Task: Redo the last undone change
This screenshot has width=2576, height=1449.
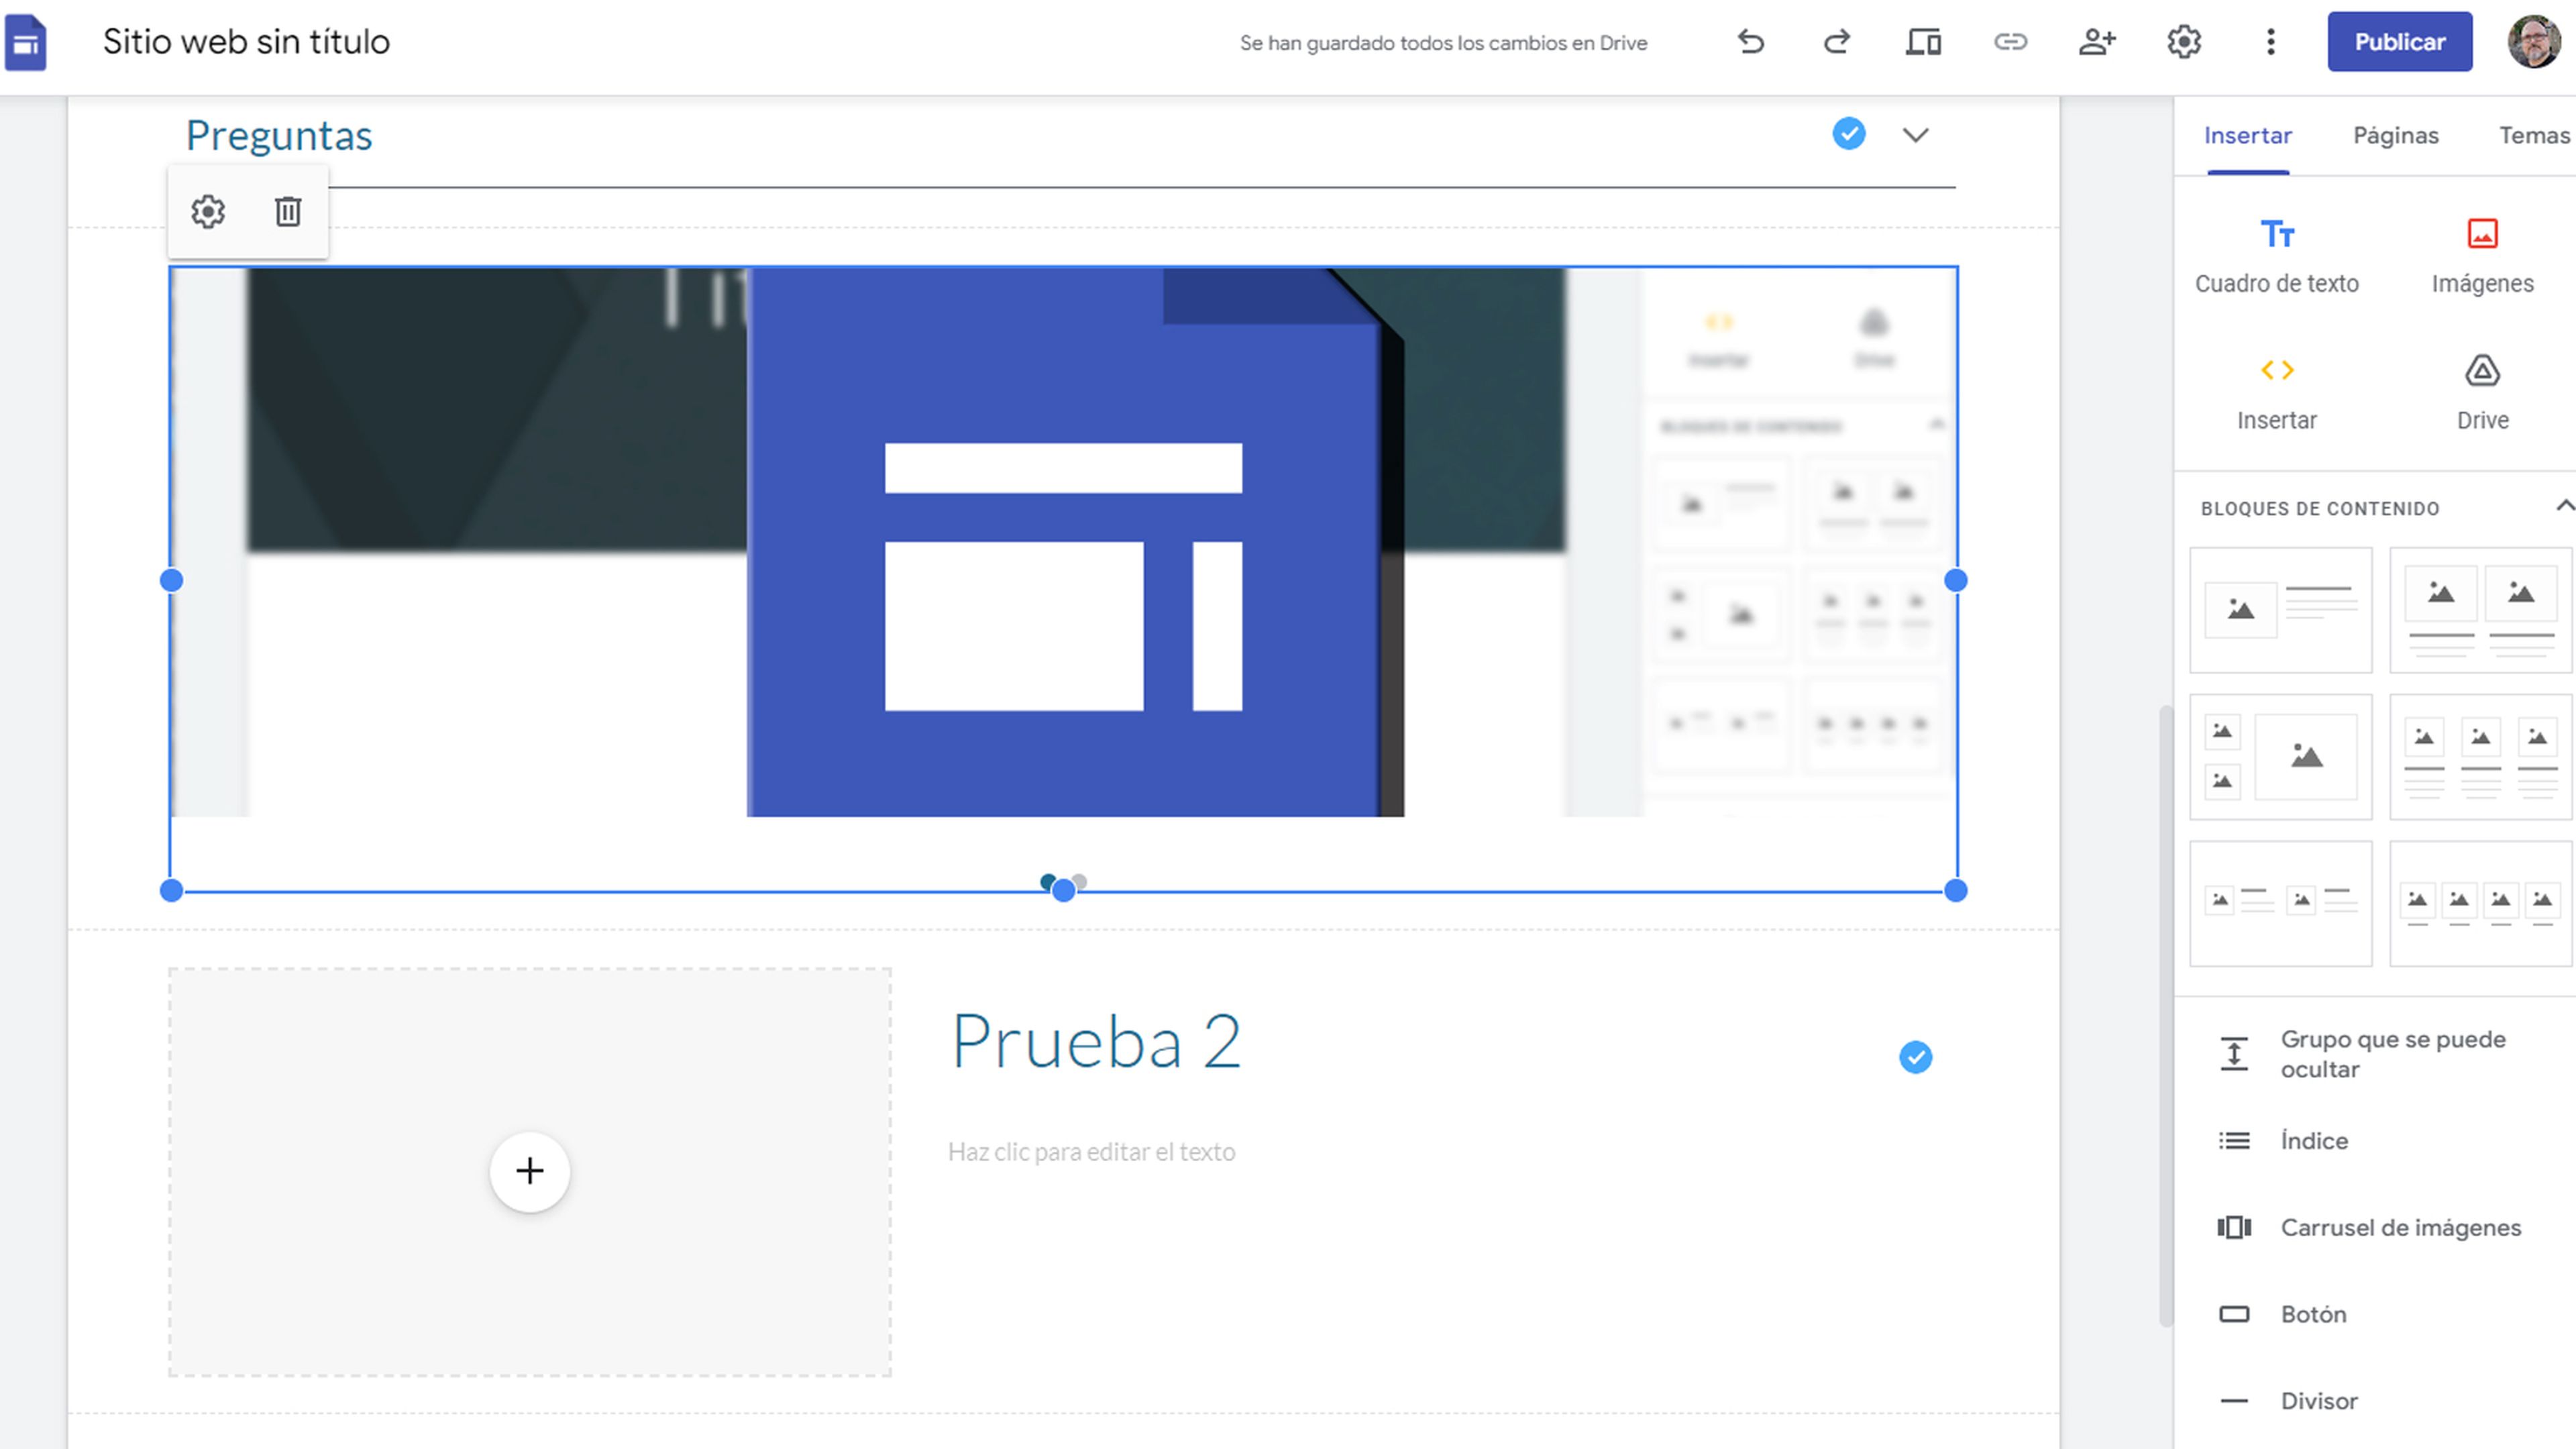Action: point(1837,42)
